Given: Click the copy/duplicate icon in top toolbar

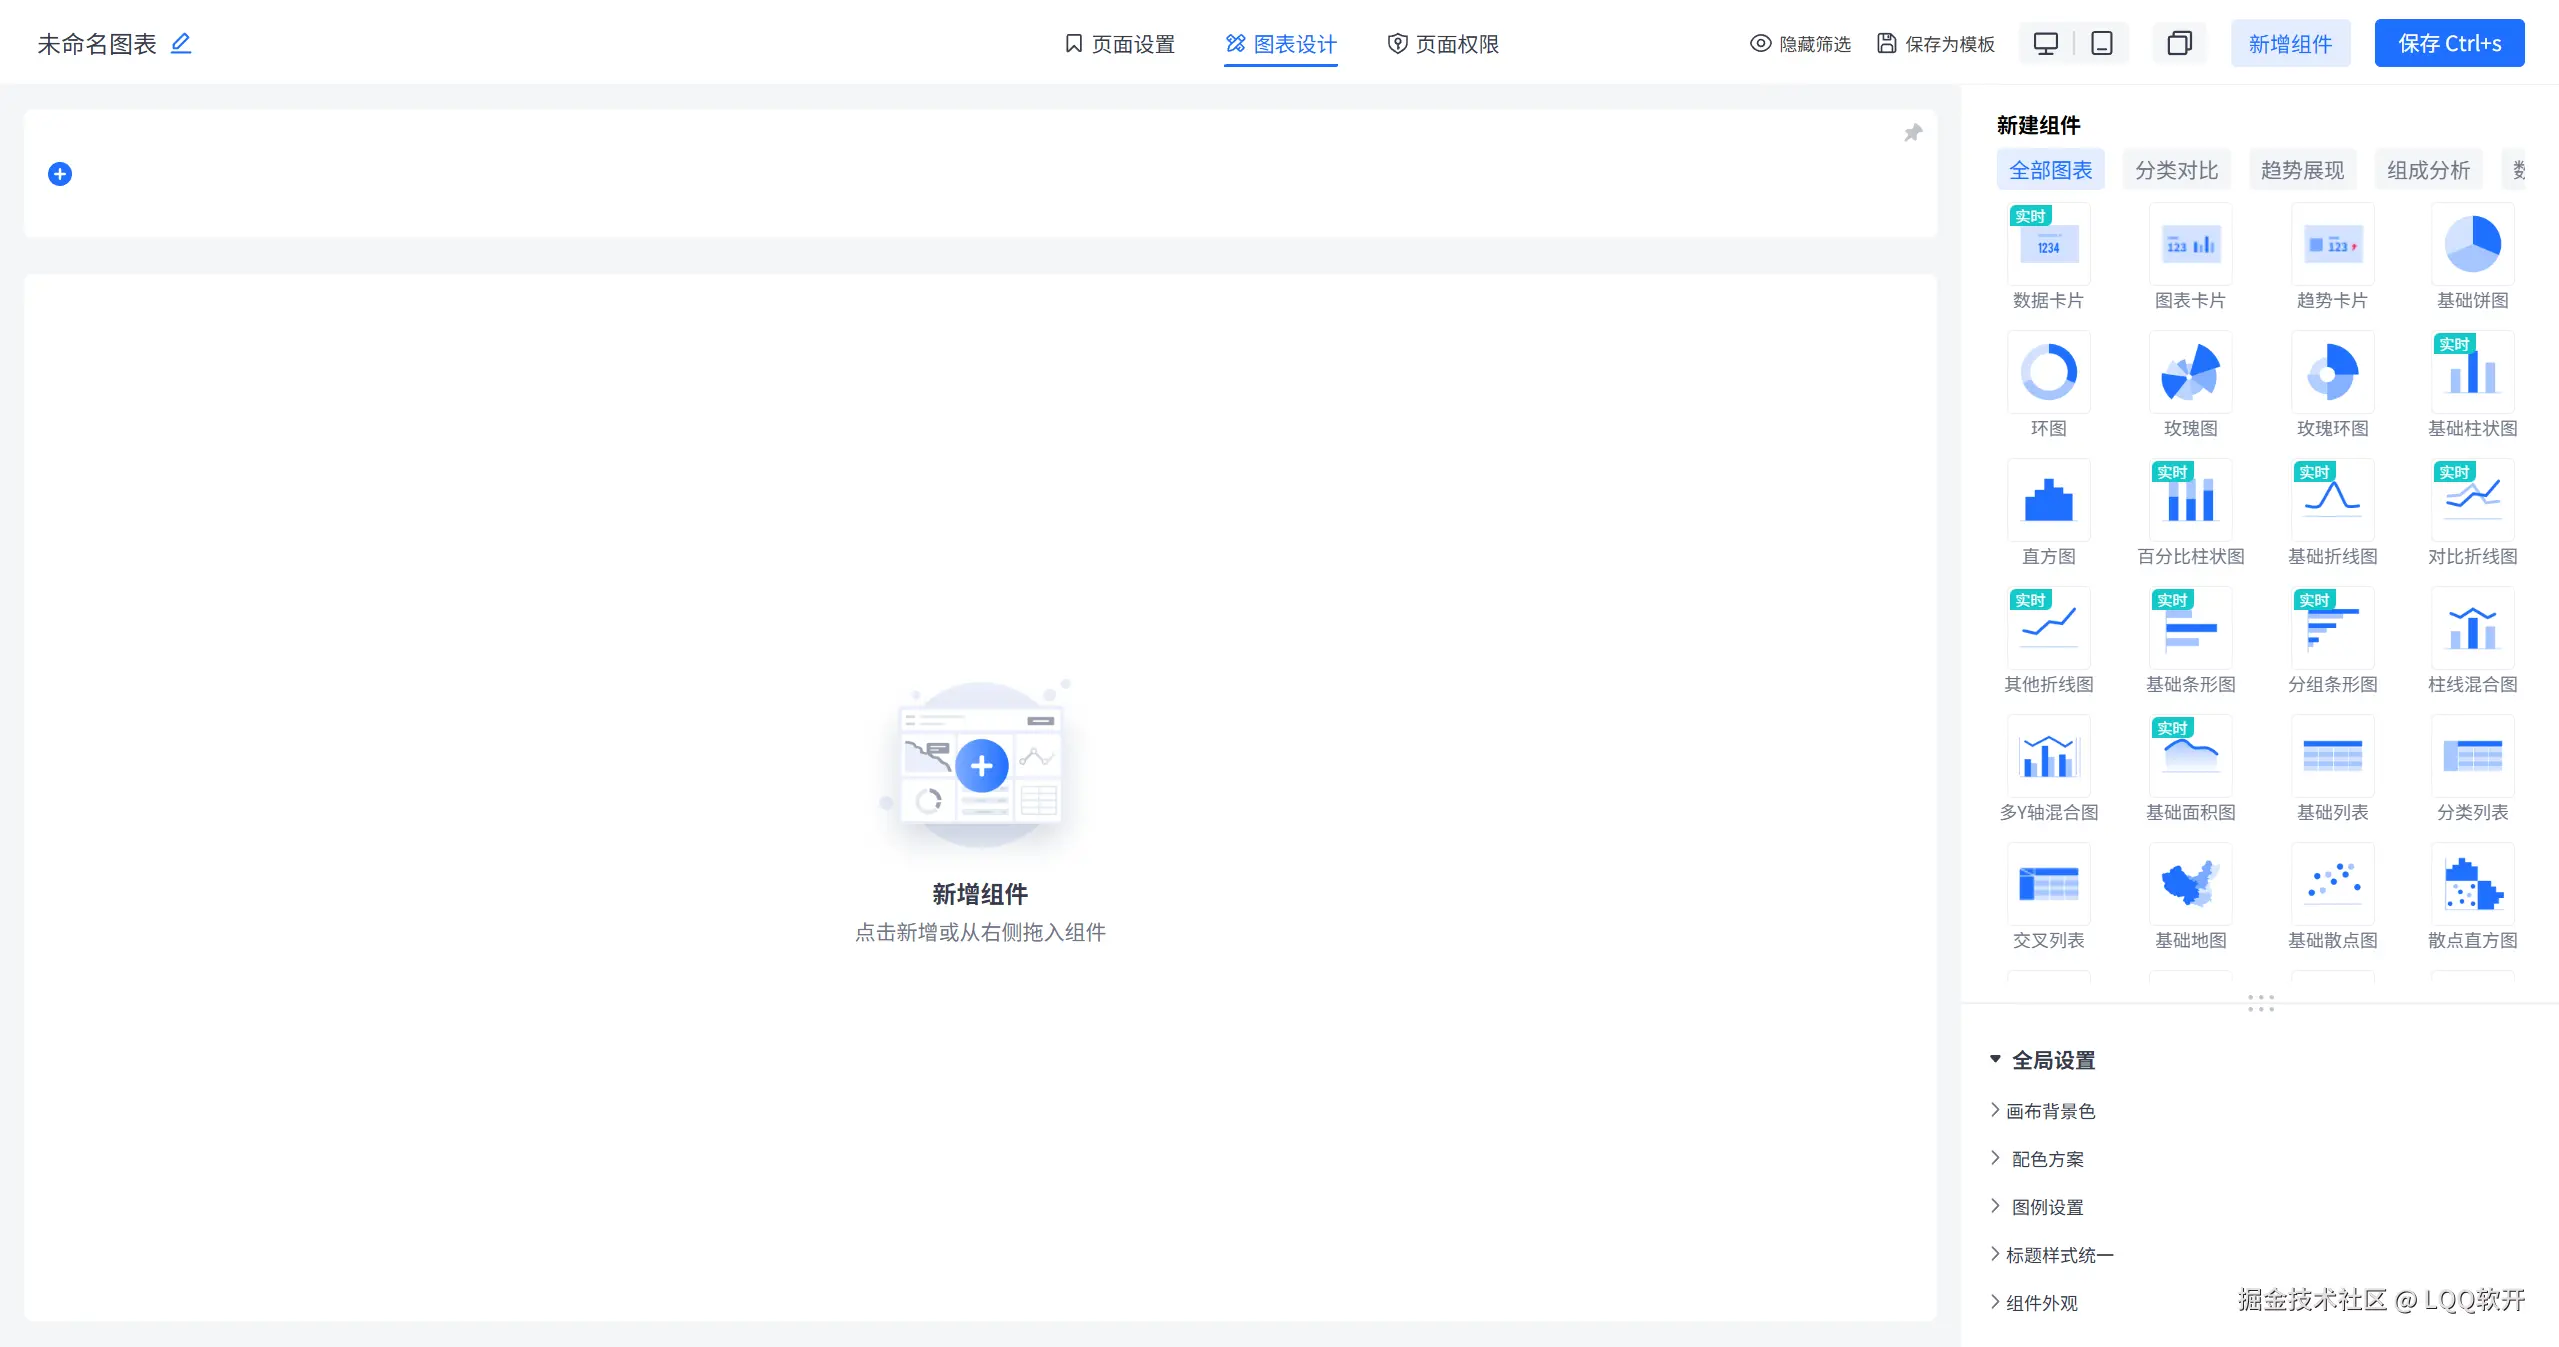Looking at the screenshot, I should 2179,43.
